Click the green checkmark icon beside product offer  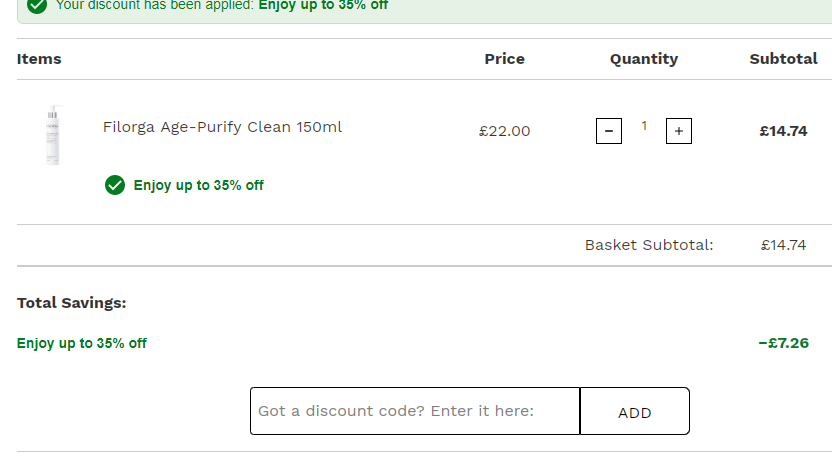pyautogui.click(x=115, y=185)
